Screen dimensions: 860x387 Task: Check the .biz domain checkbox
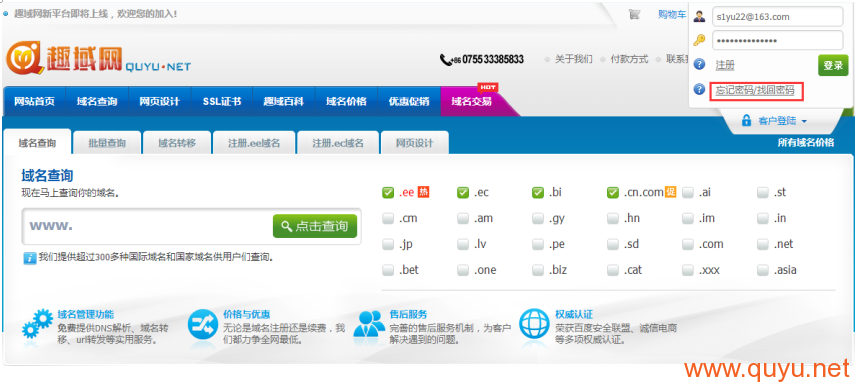point(538,270)
